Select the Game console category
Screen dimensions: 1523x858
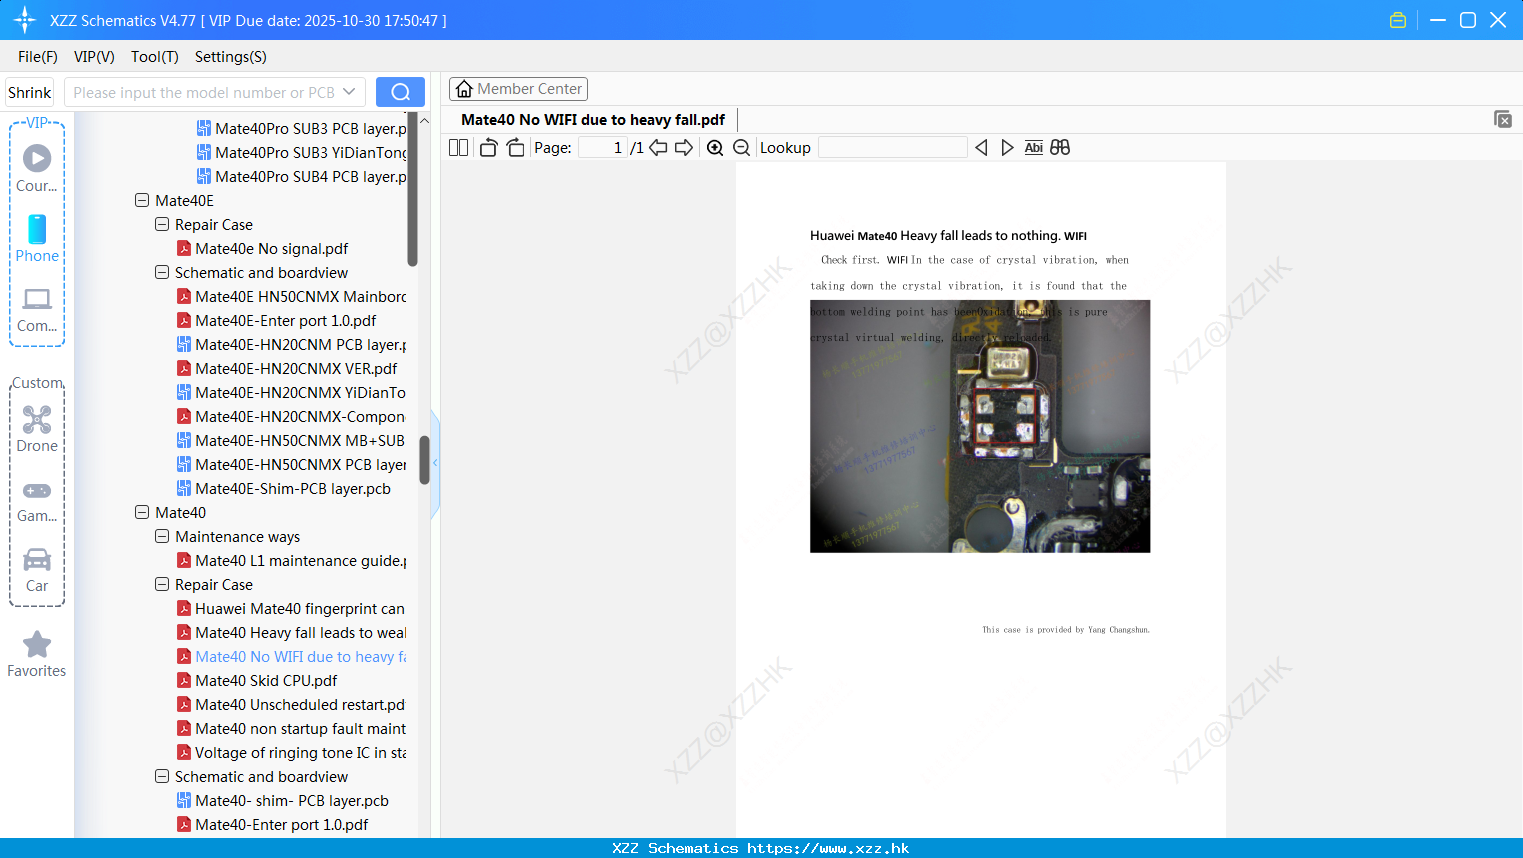37,500
